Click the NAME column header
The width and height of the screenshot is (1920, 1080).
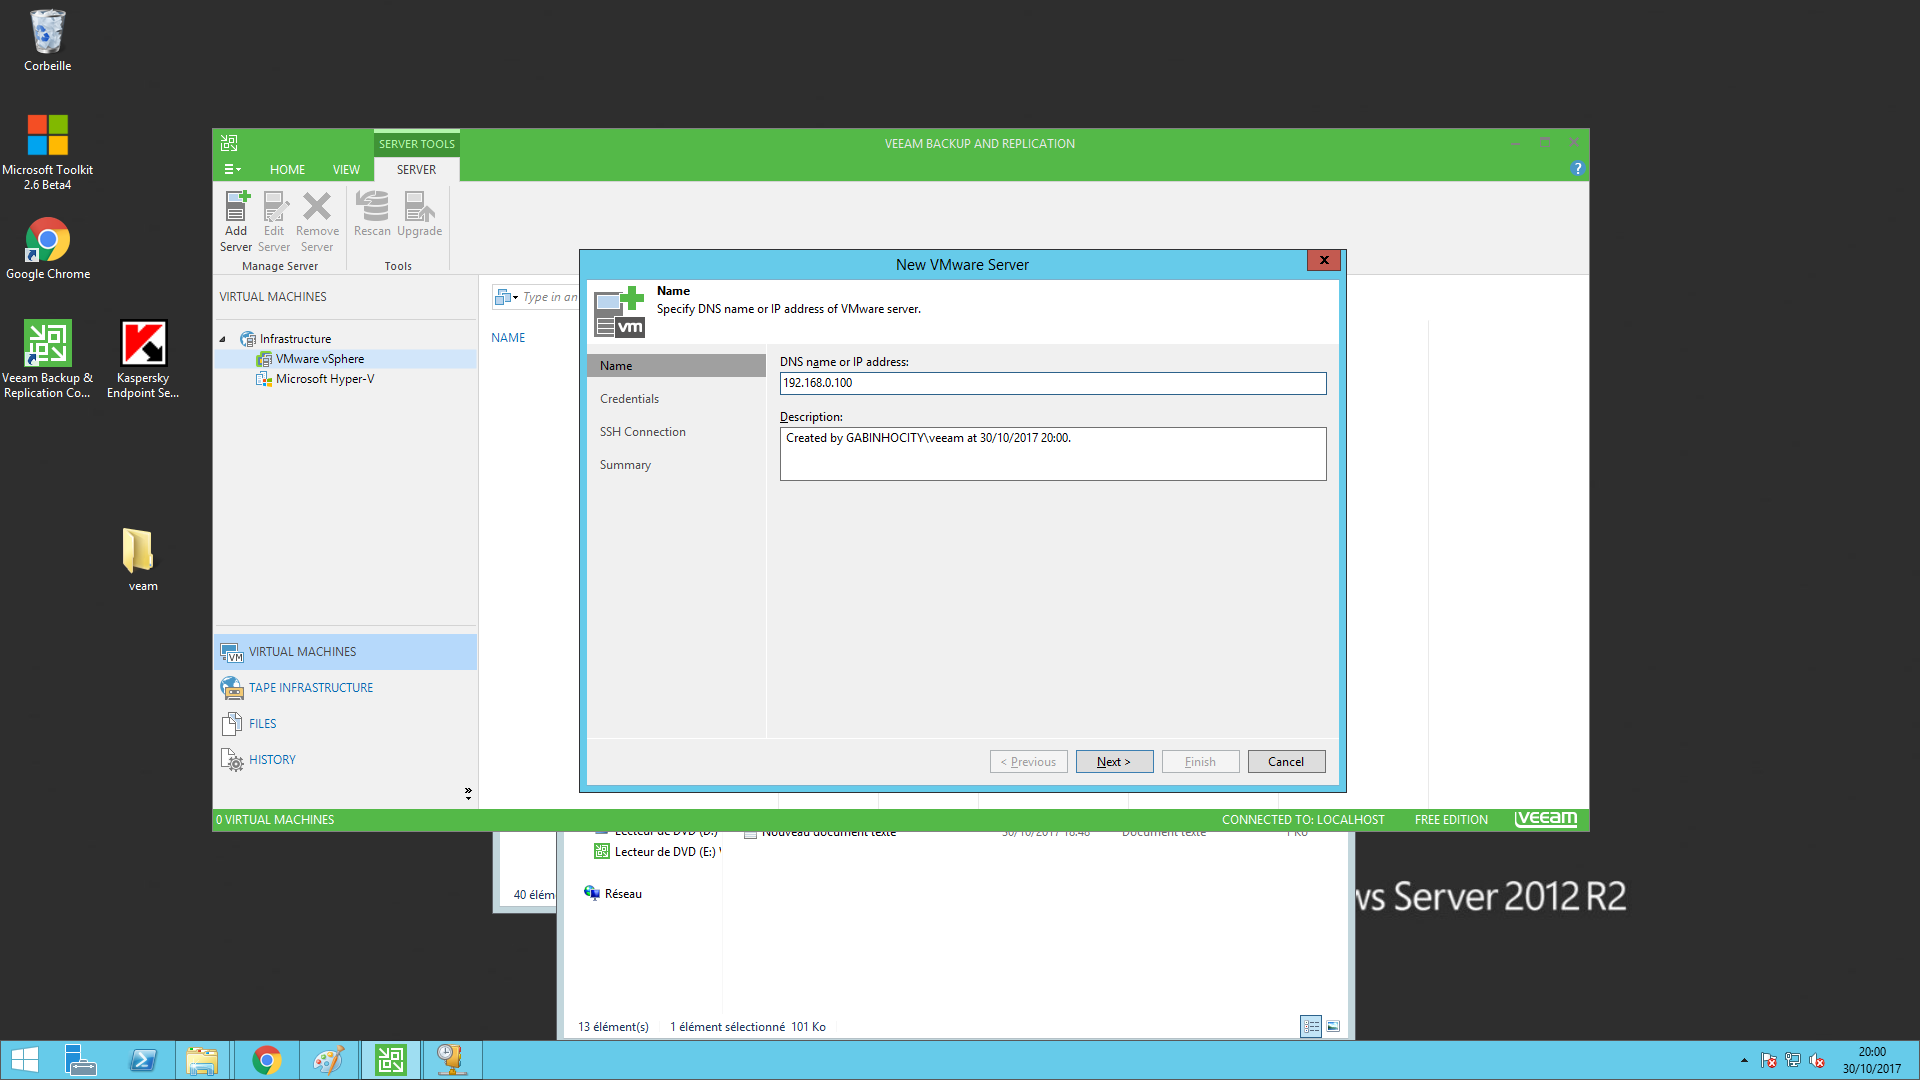tap(508, 338)
